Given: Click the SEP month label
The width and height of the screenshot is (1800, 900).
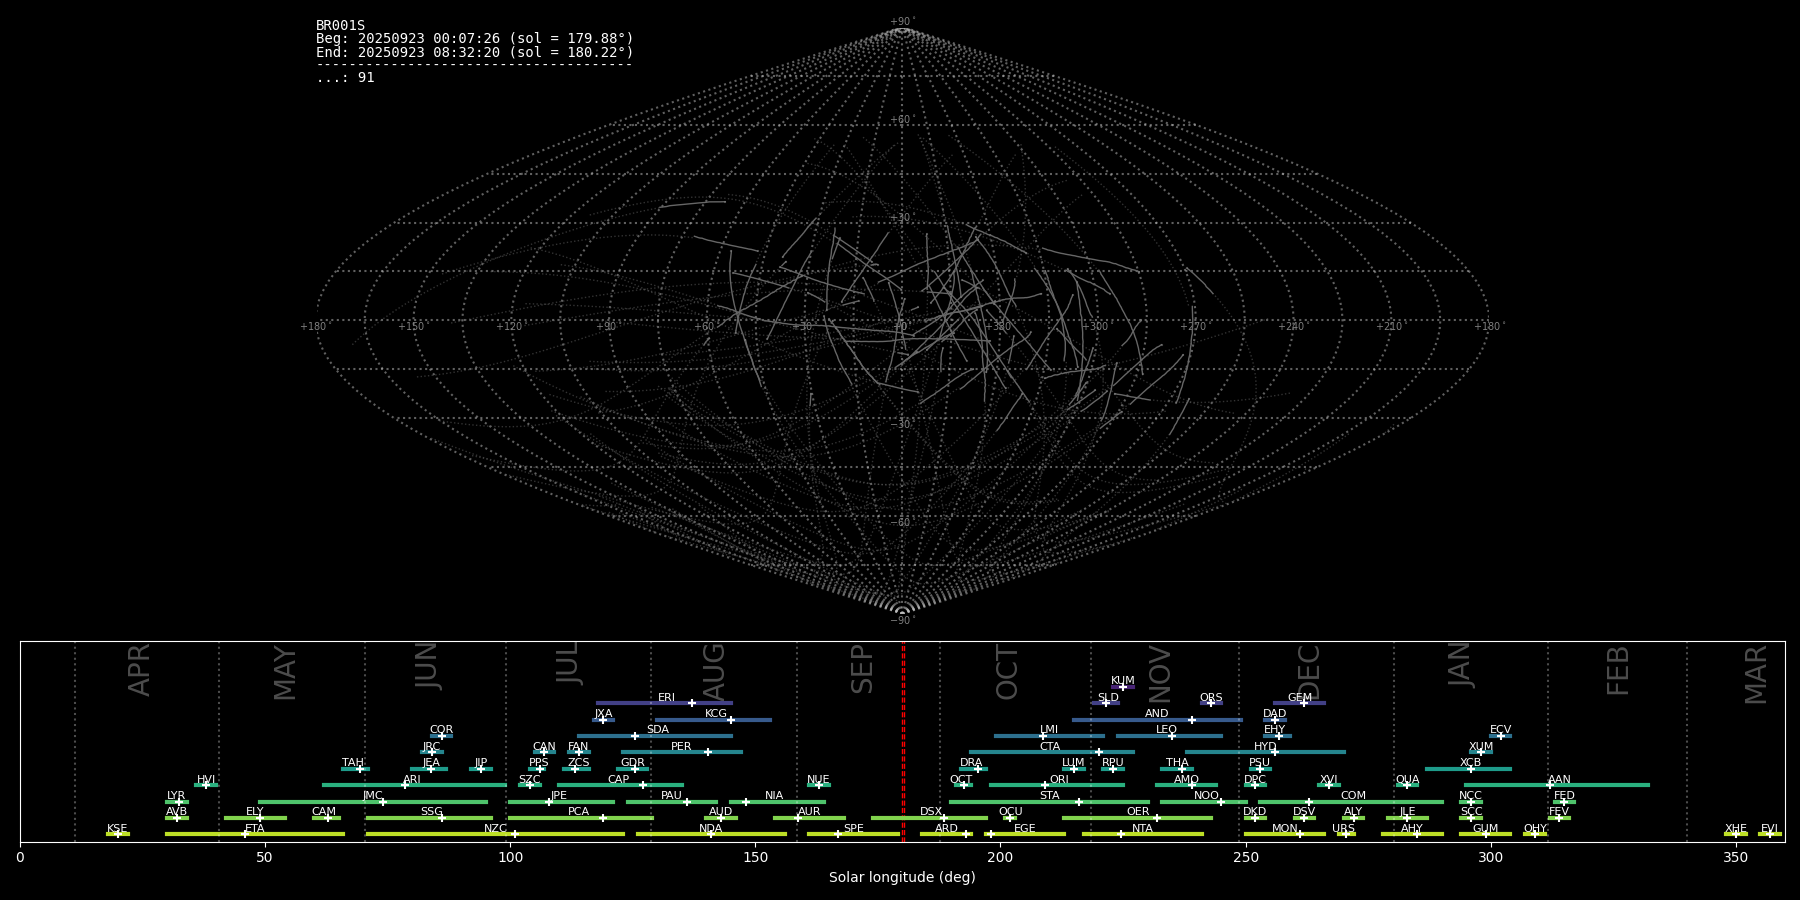Looking at the screenshot, I should [x=862, y=669].
